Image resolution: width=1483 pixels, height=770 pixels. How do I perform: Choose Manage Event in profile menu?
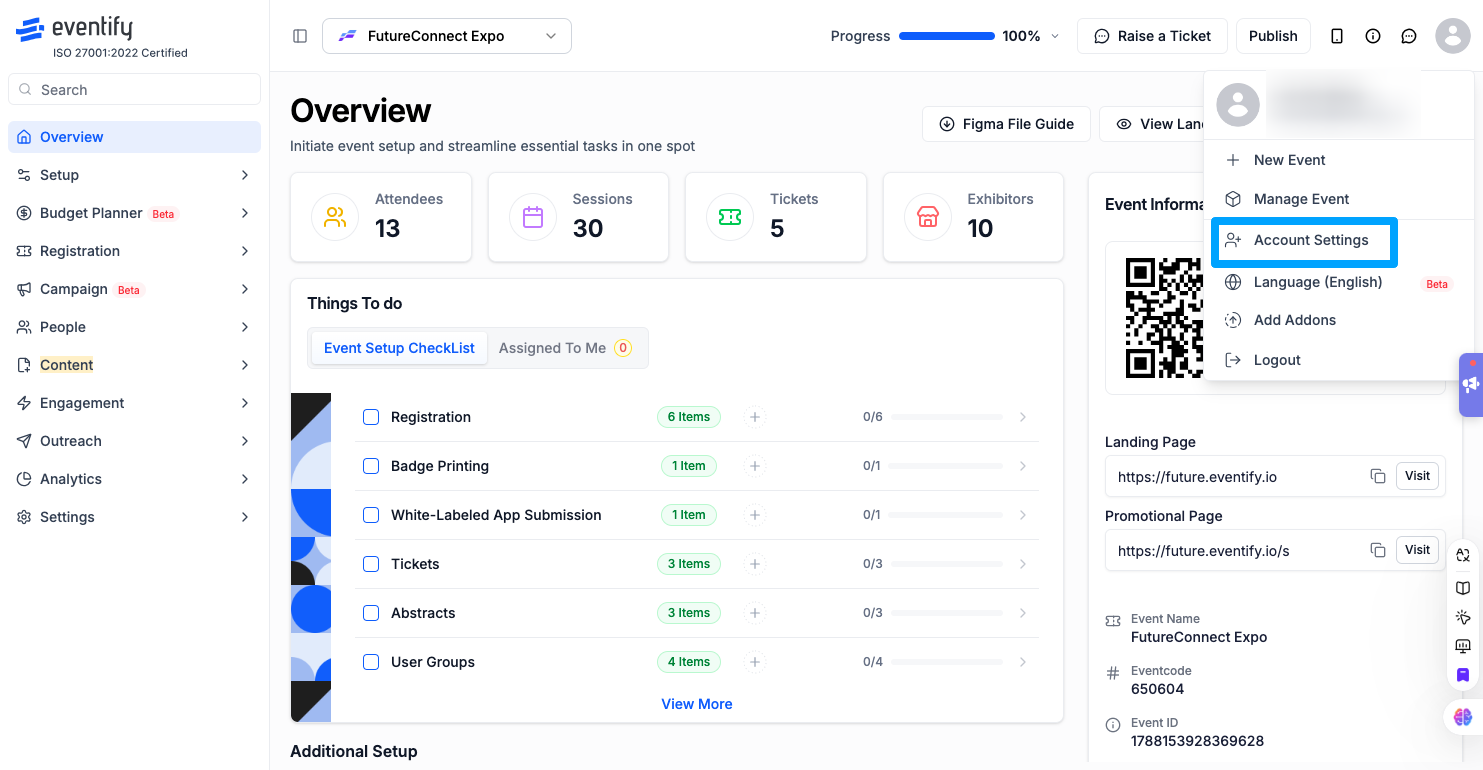tap(1339, 199)
